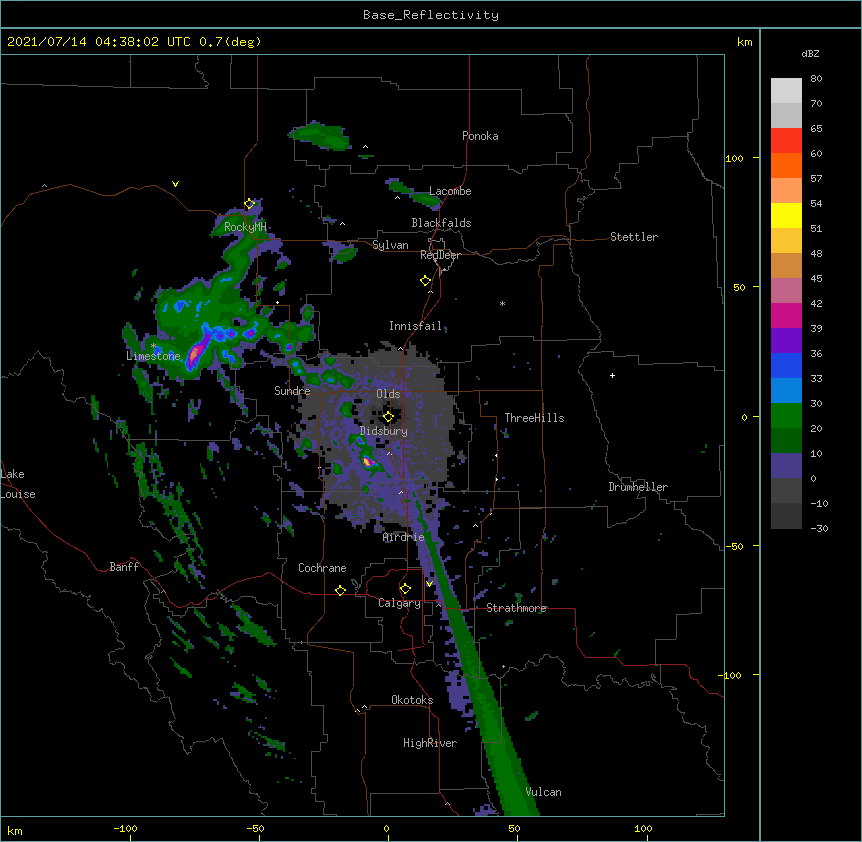862x842 pixels.
Task: Click the Limestone label
Action: tap(153, 356)
